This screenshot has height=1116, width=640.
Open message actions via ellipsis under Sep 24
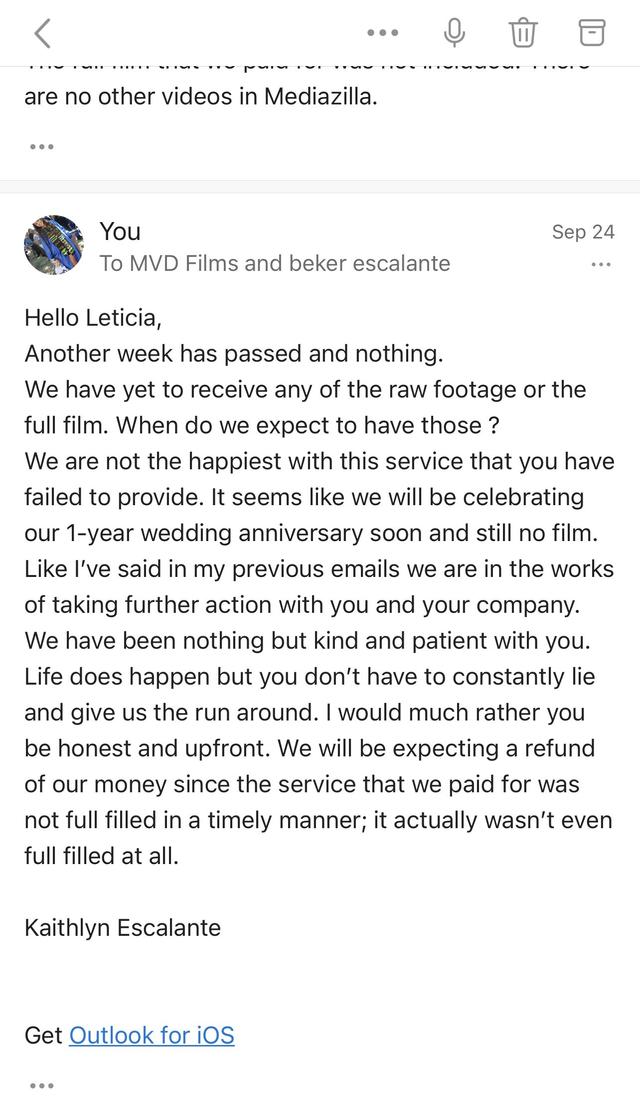coord(601,264)
